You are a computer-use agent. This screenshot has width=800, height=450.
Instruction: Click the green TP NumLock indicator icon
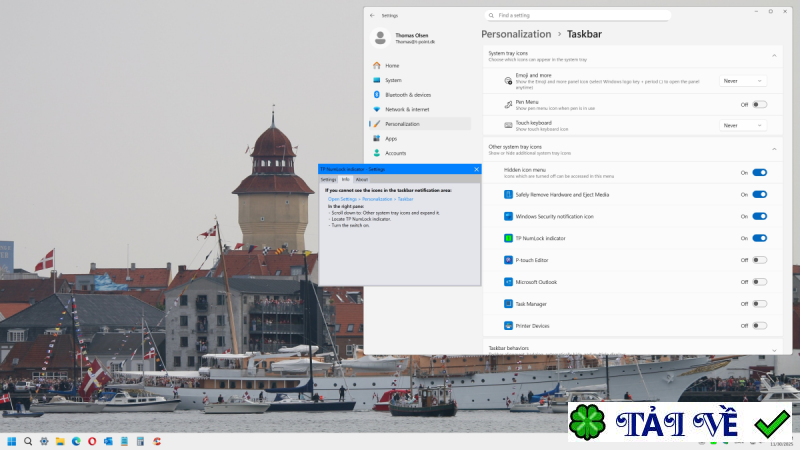tap(508, 238)
